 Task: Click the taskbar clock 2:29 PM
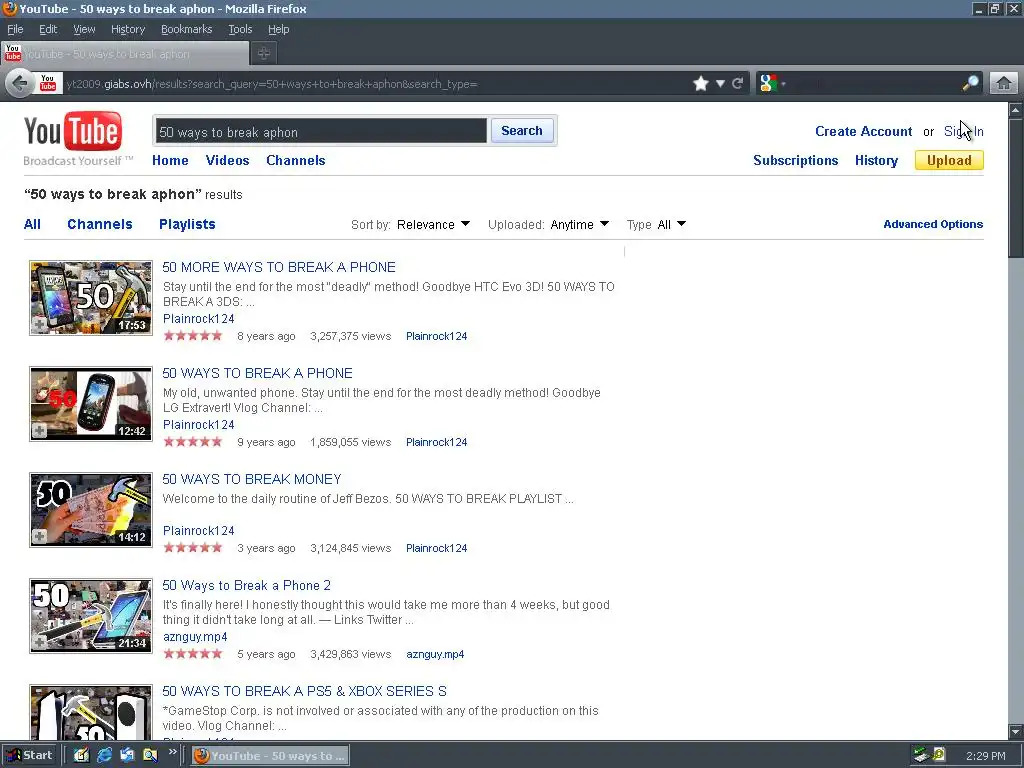click(x=985, y=756)
